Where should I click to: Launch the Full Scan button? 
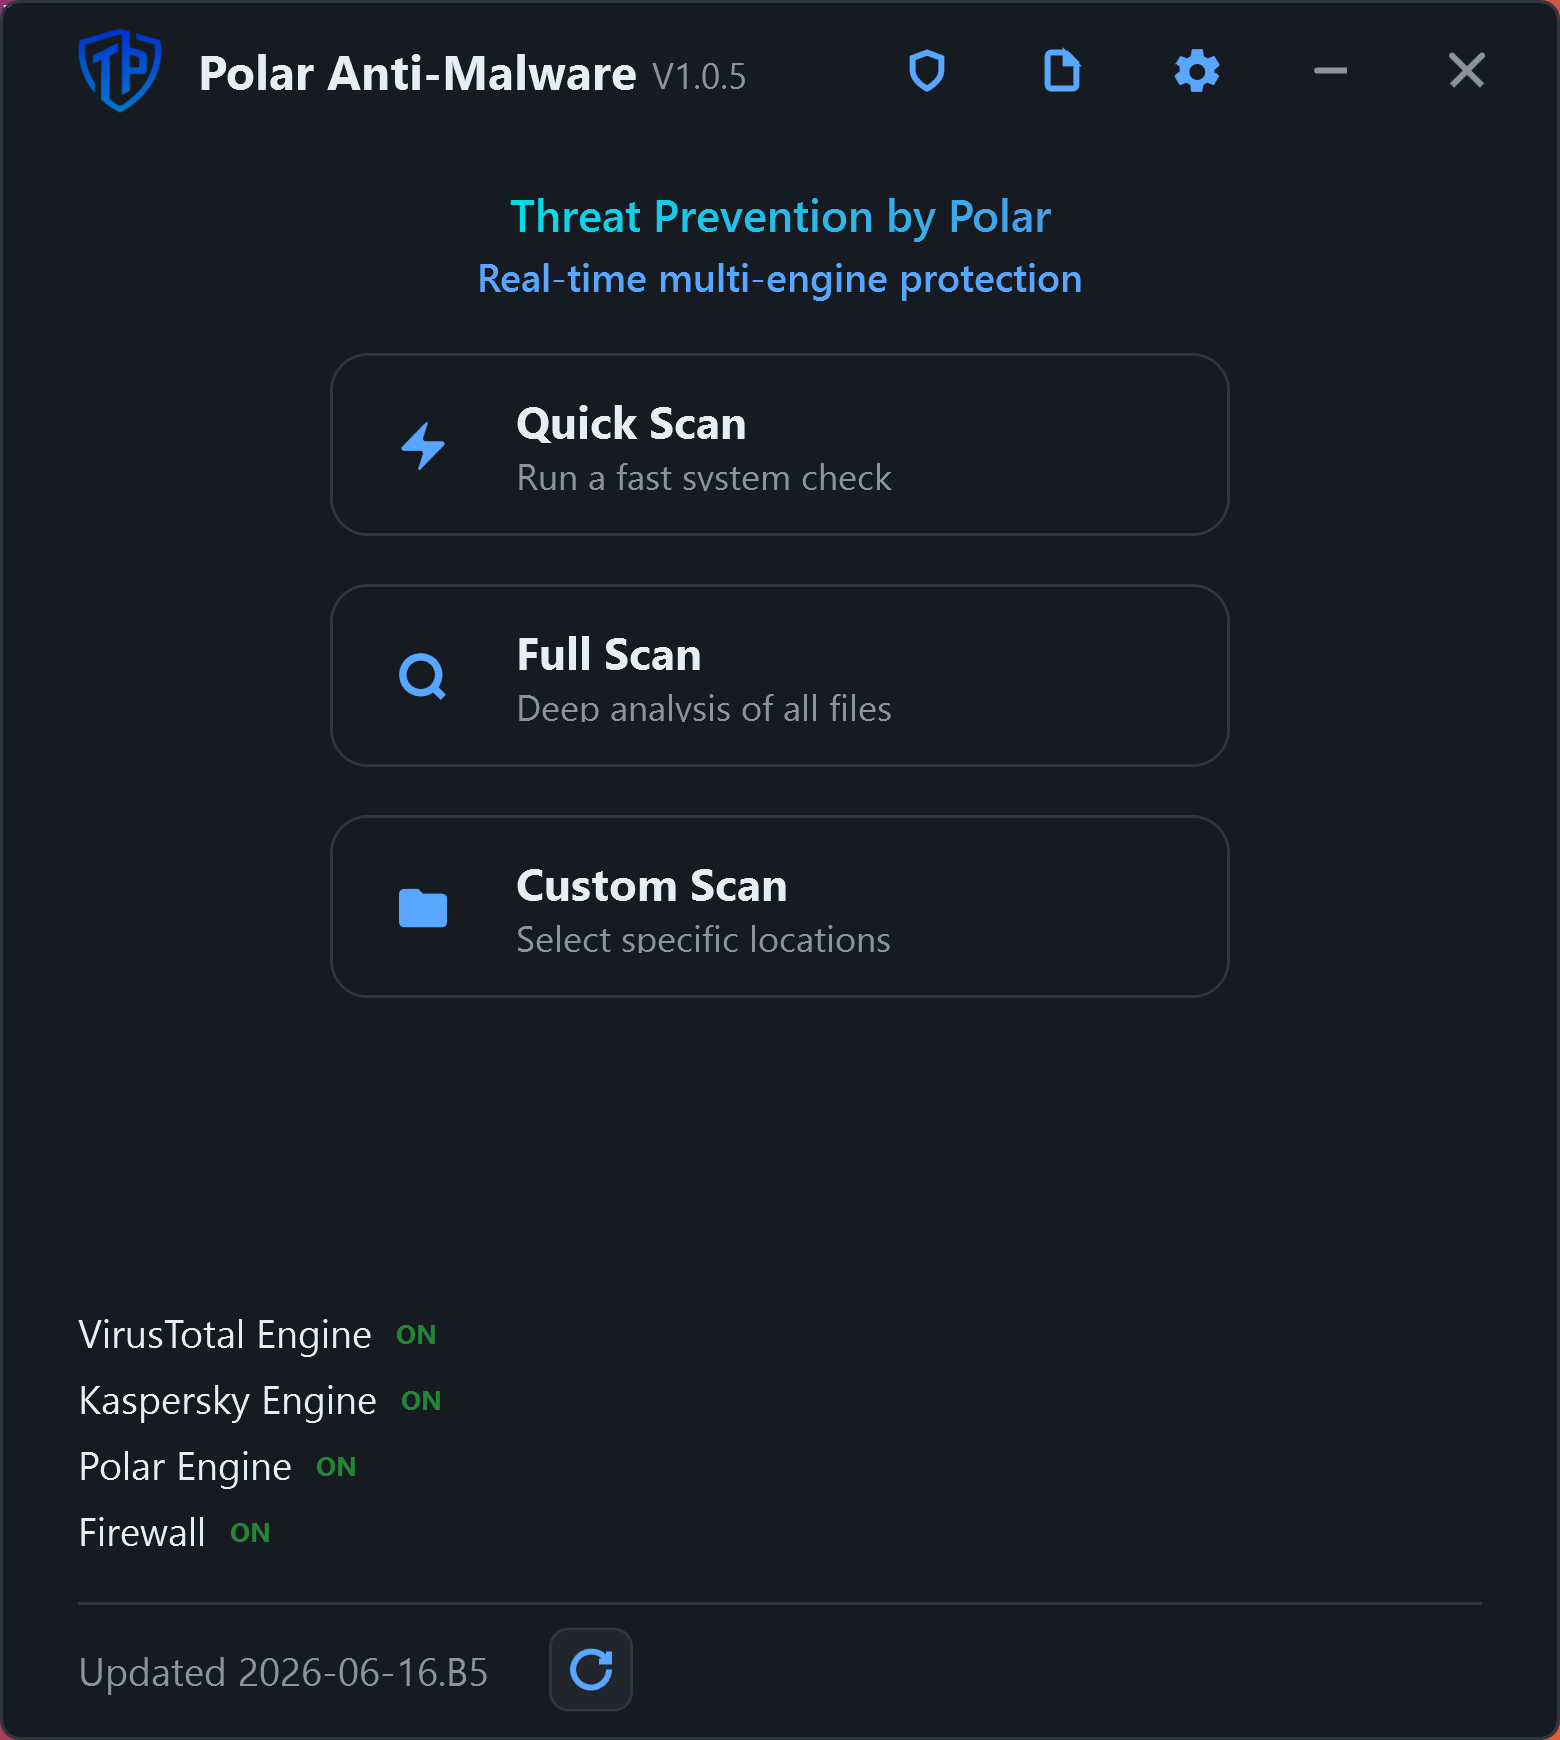(780, 676)
